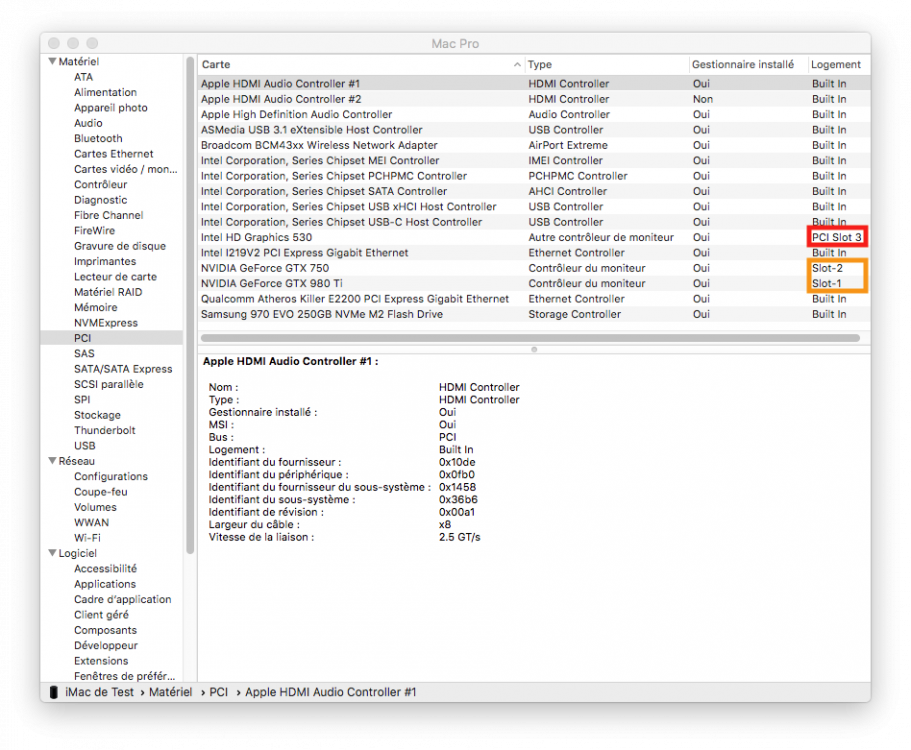911x750 pixels.
Task: Select Alimentation in the sidebar
Action: (x=105, y=92)
